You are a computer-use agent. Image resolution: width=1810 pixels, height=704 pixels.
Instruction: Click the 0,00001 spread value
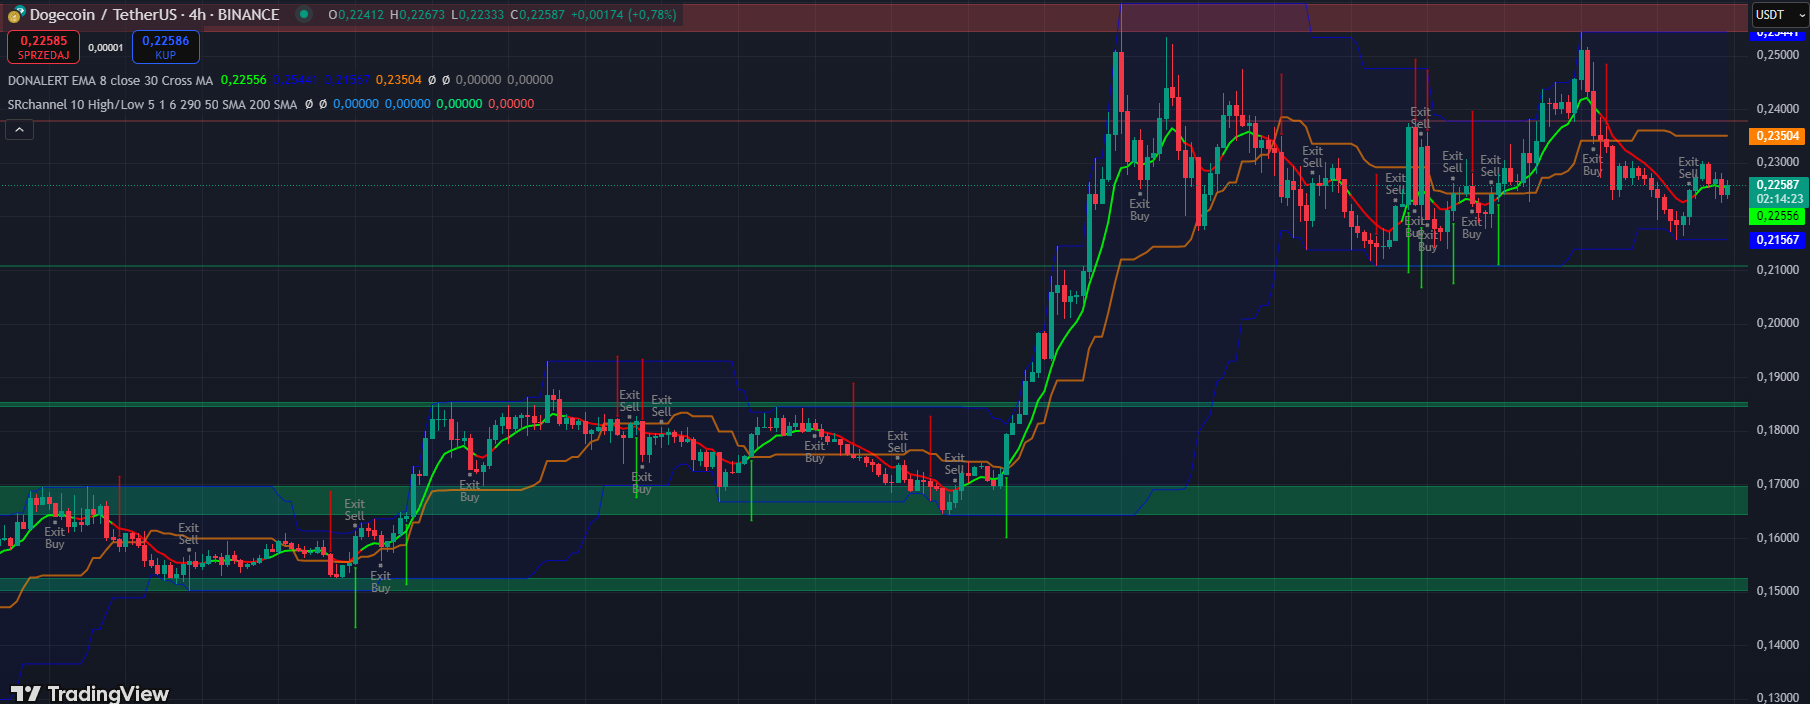(106, 48)
